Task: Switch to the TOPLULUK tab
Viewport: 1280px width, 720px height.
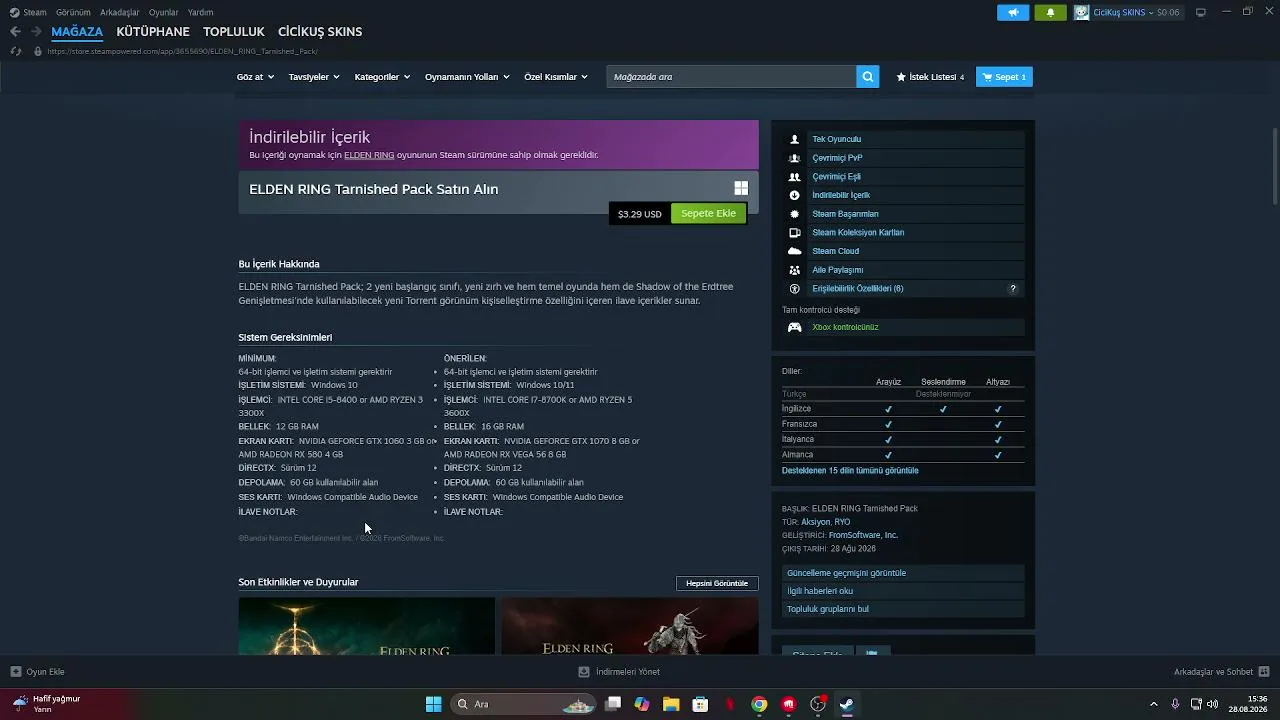Action: pyautogui.click(x=234, y=31)
